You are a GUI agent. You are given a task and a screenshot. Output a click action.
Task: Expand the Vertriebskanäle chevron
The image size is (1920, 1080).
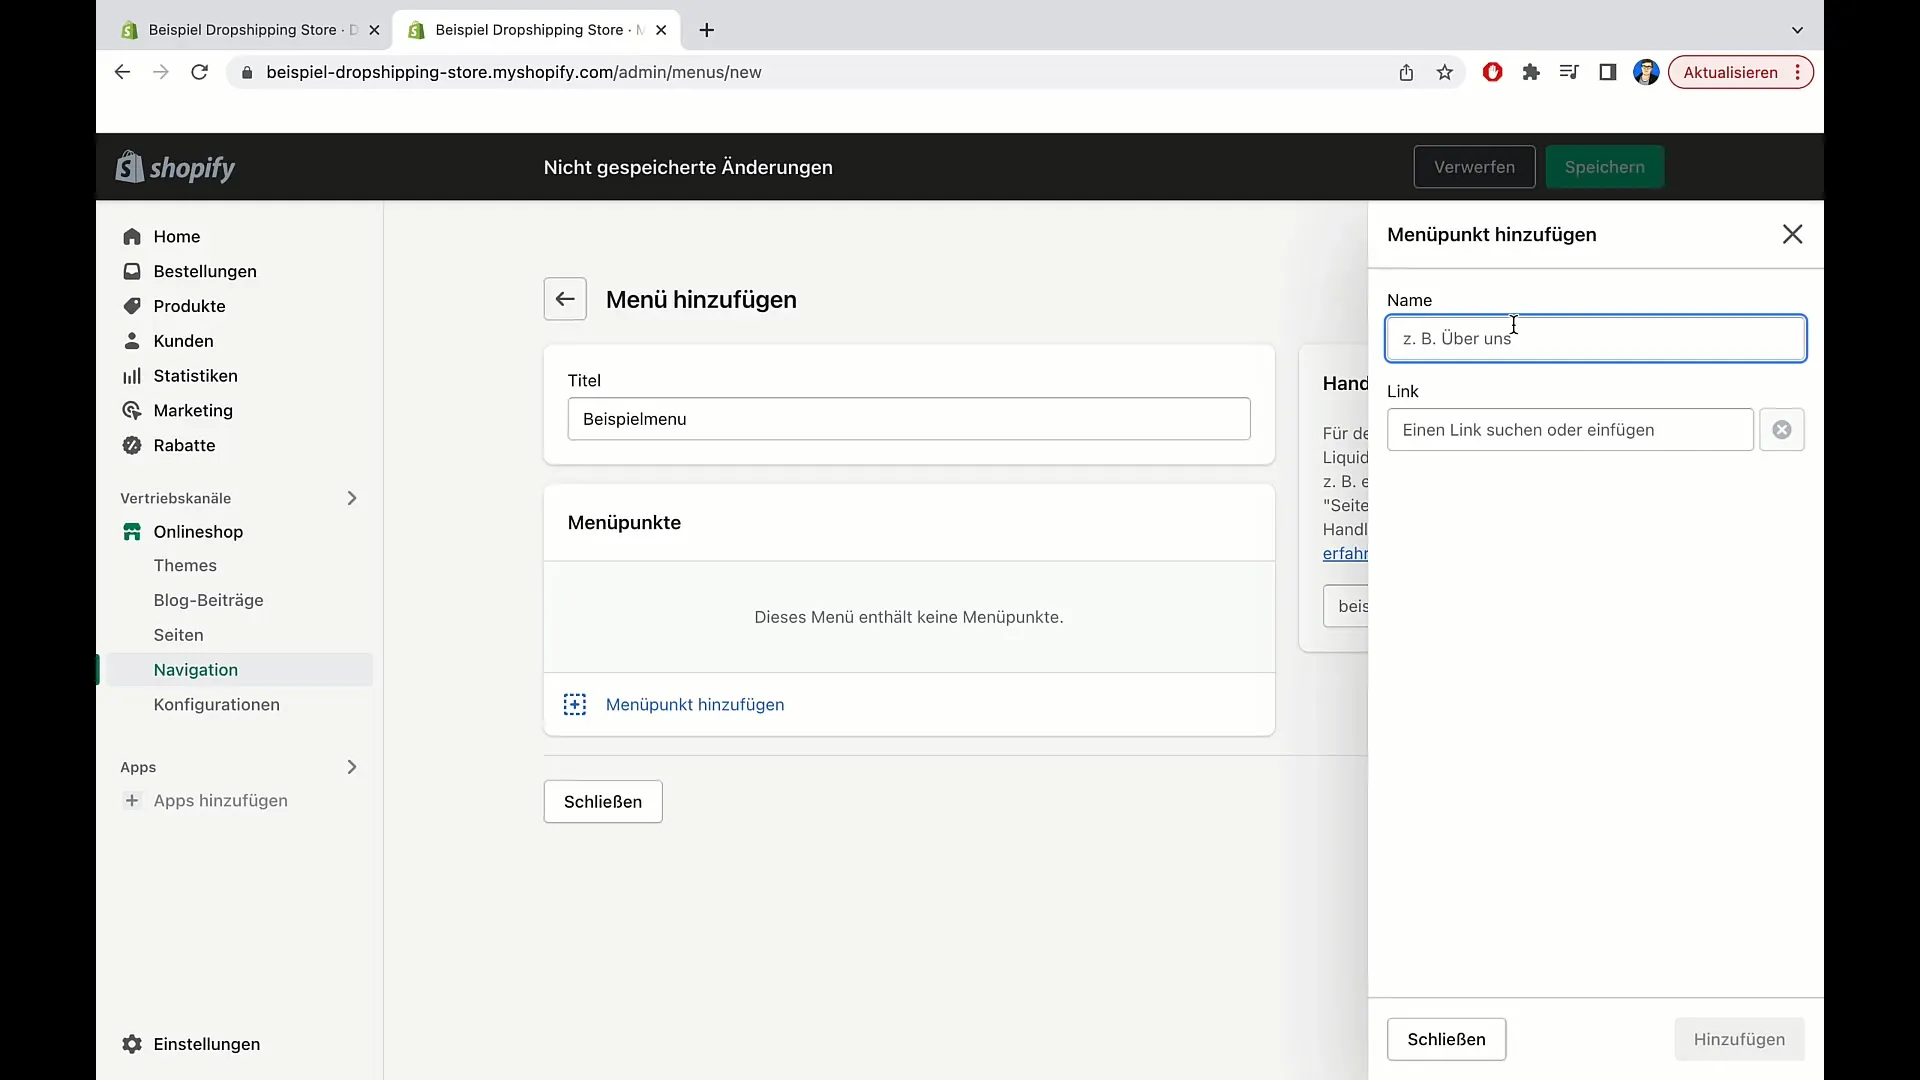tap(351, 498)
